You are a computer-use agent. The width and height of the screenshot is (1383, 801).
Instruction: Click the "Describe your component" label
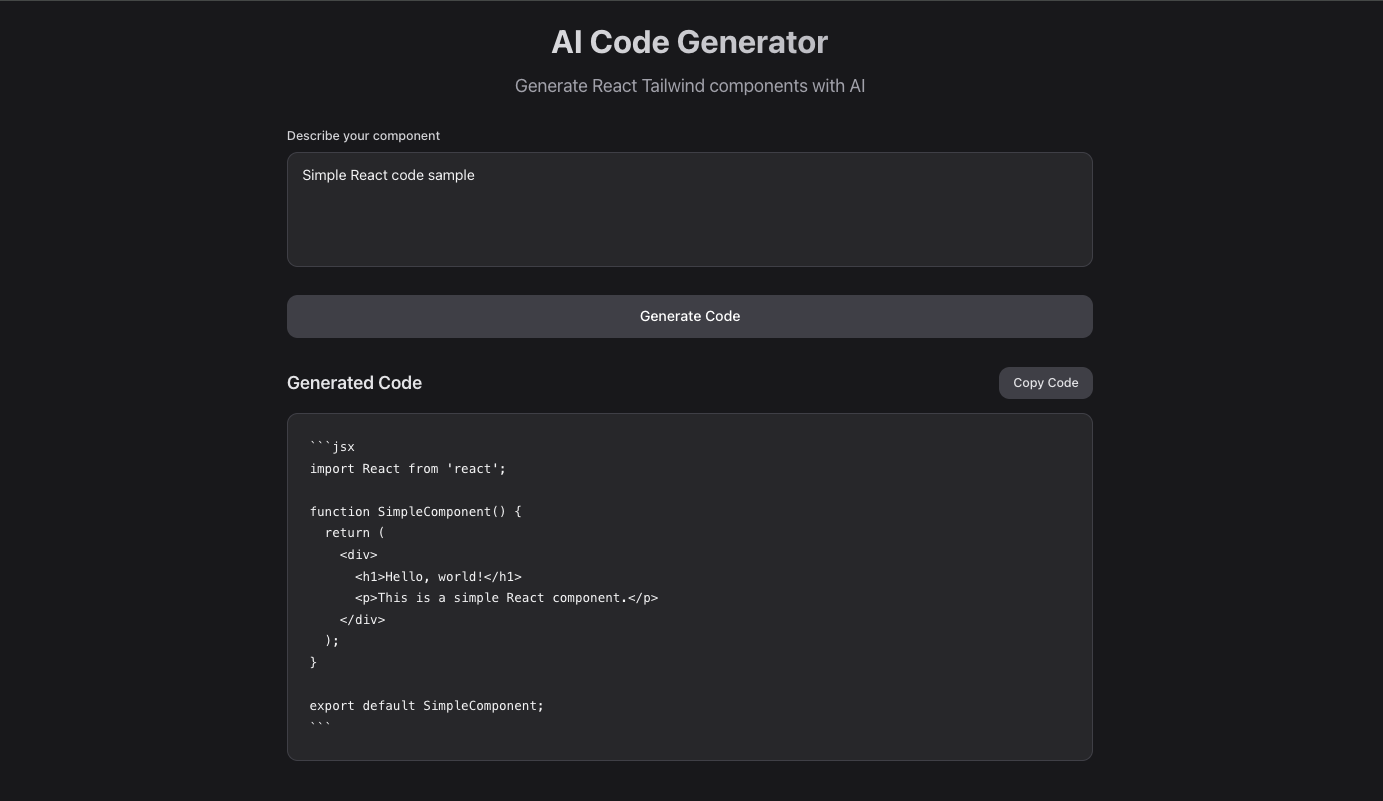[x=363, y=136]
